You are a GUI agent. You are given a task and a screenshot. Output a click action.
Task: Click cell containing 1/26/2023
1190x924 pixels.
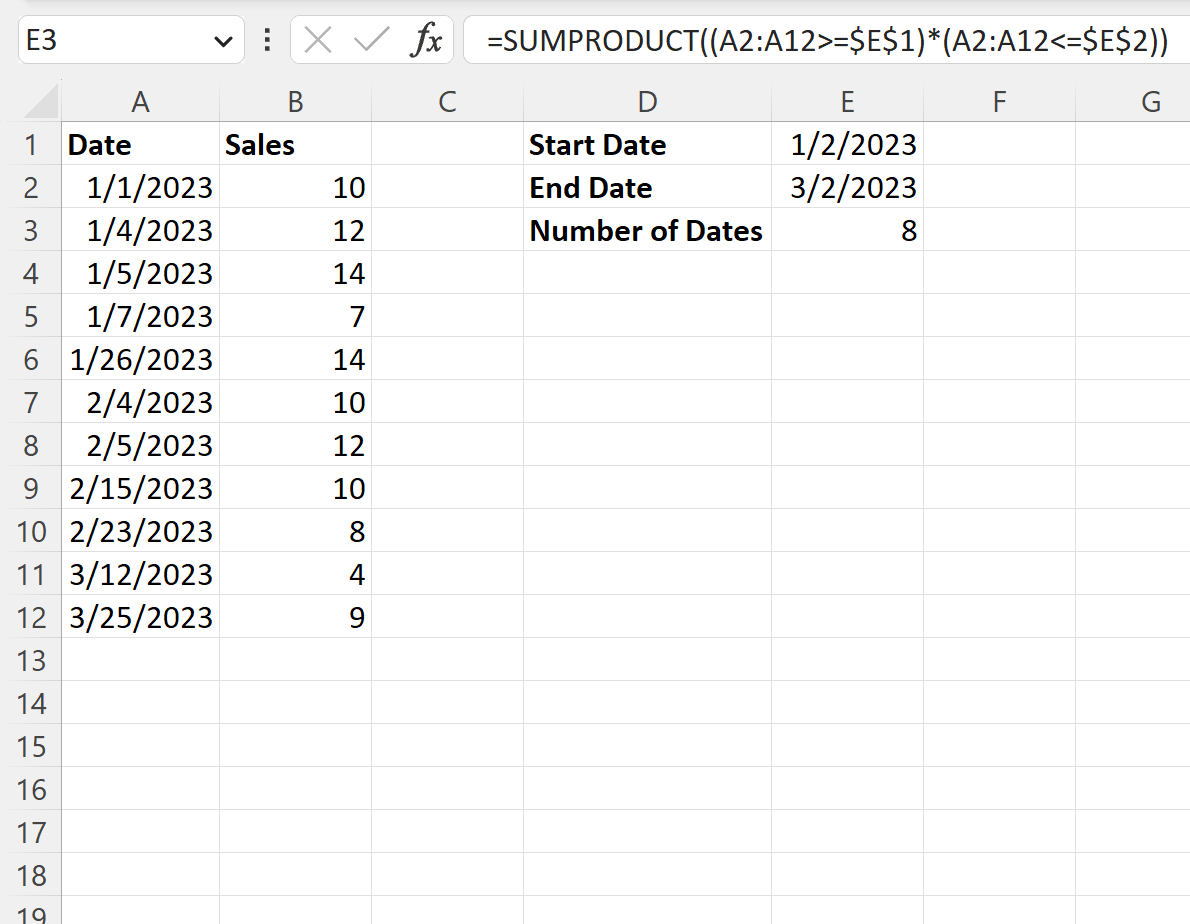click(x=140, y=359)
